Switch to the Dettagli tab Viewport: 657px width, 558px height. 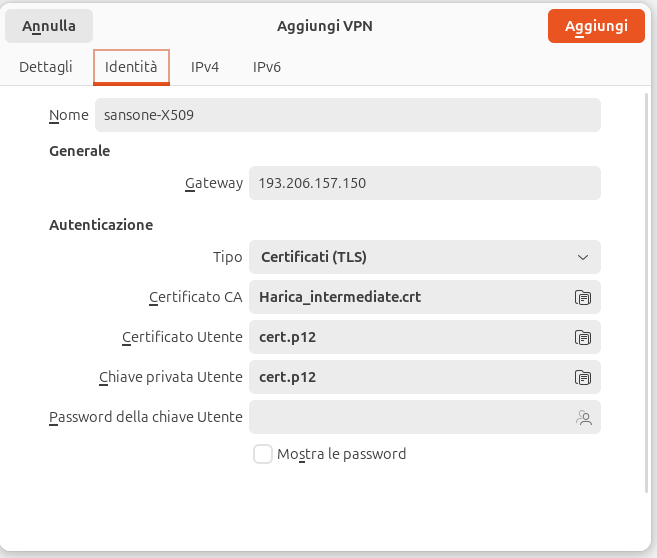[x=46, y=67]
